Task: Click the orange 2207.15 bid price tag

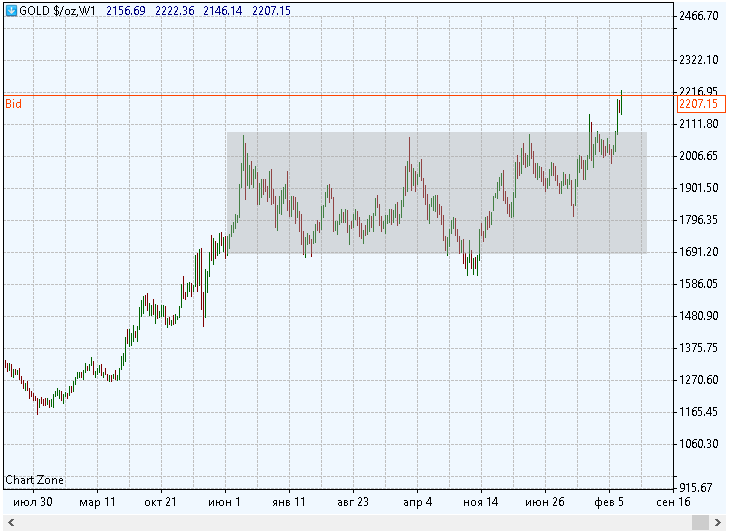Action: point(701,104)
